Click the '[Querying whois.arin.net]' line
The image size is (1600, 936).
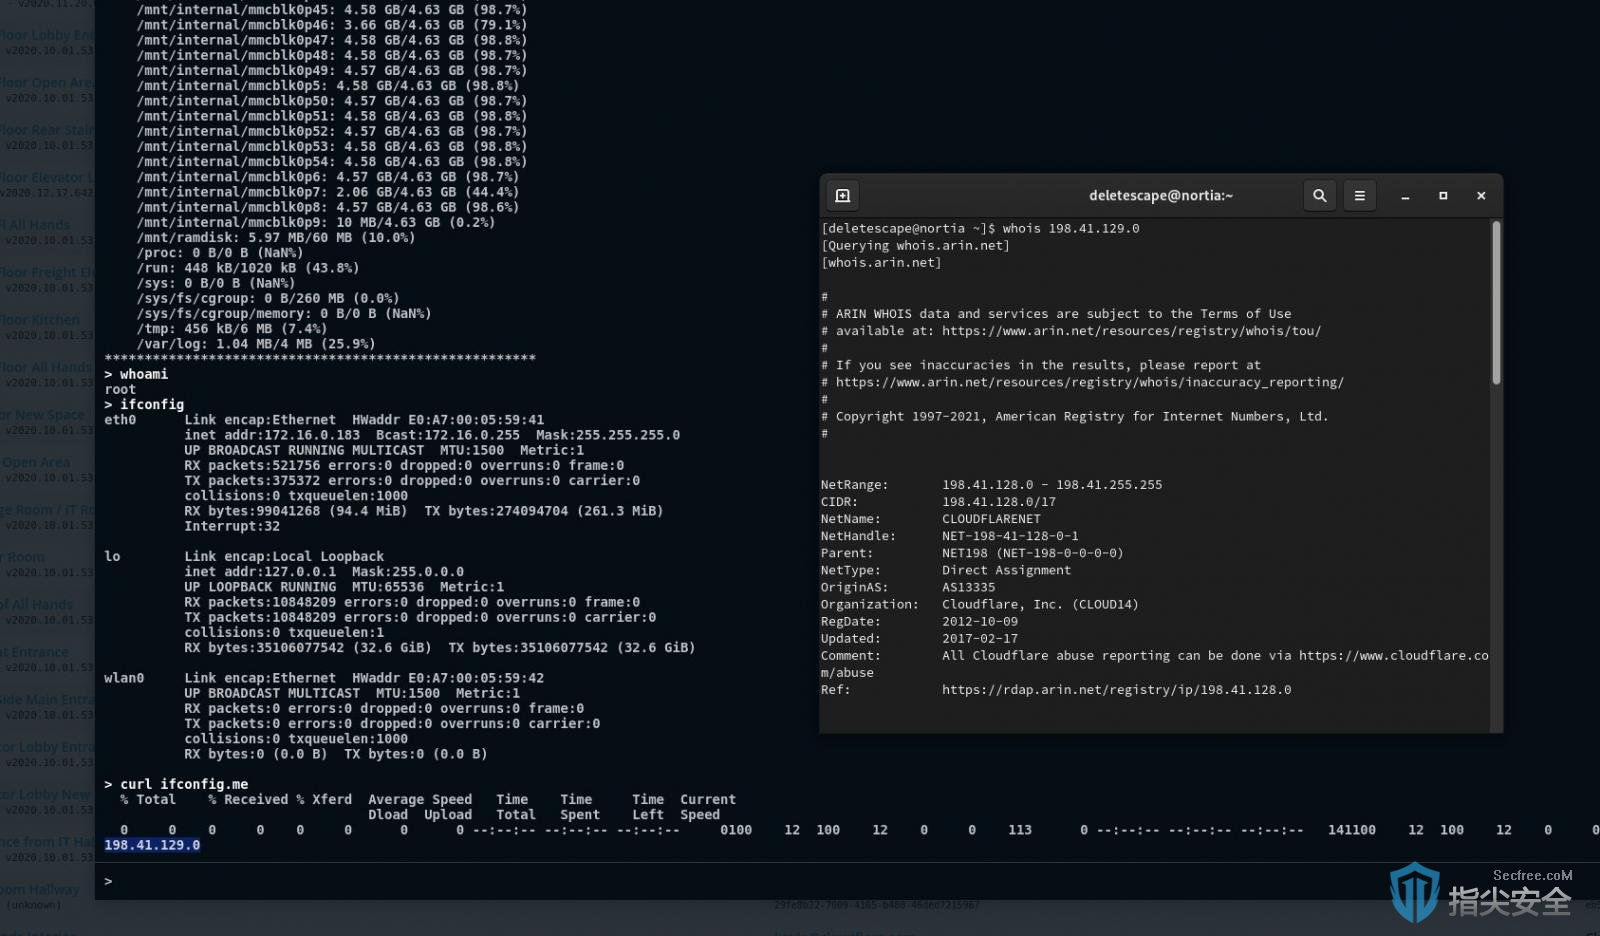pyautogui.click(x=915, y=246)
